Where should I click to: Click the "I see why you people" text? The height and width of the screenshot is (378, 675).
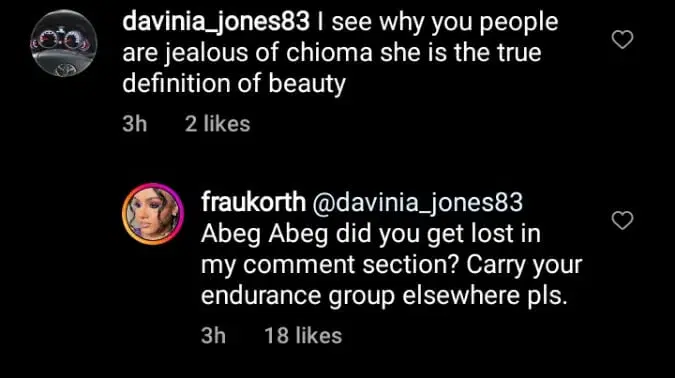point(437,22)
